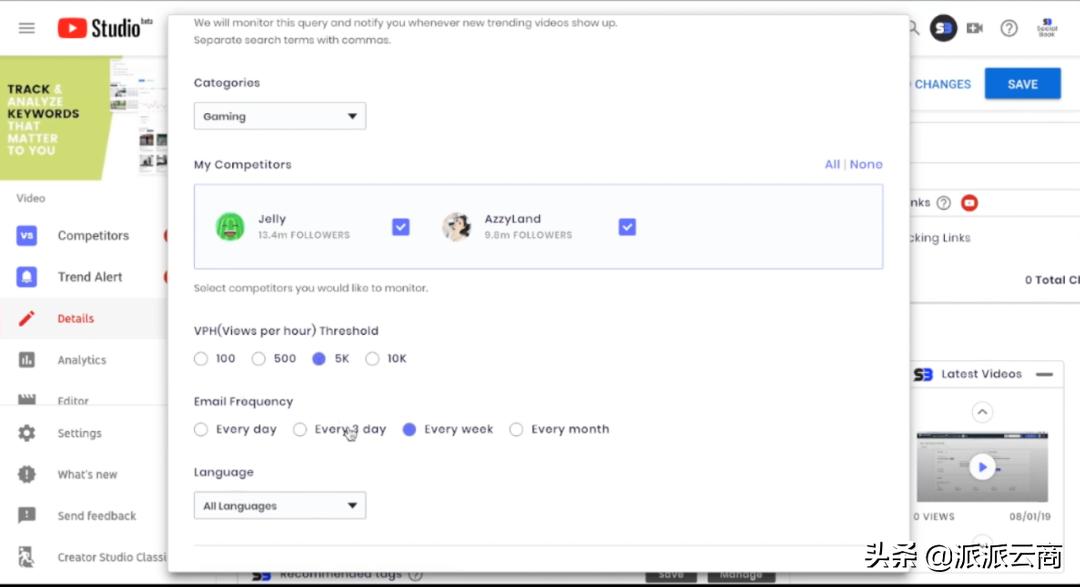Click AzzyLand's channel avatar
This screenshot has width=1080, height=587.
(456, 227)
